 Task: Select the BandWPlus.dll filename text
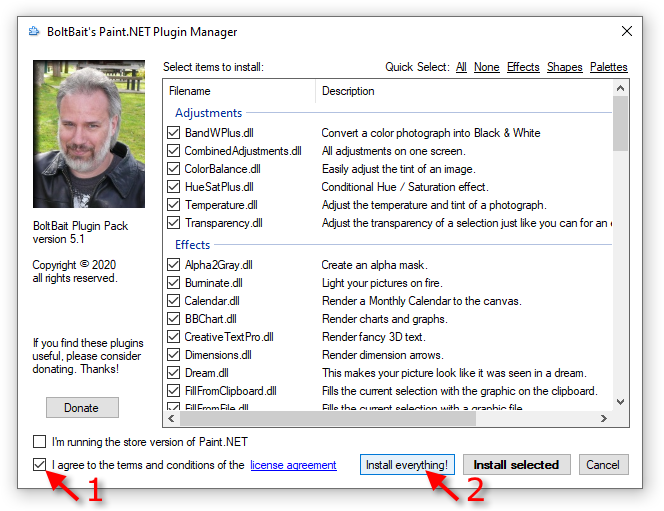point(219,133)
